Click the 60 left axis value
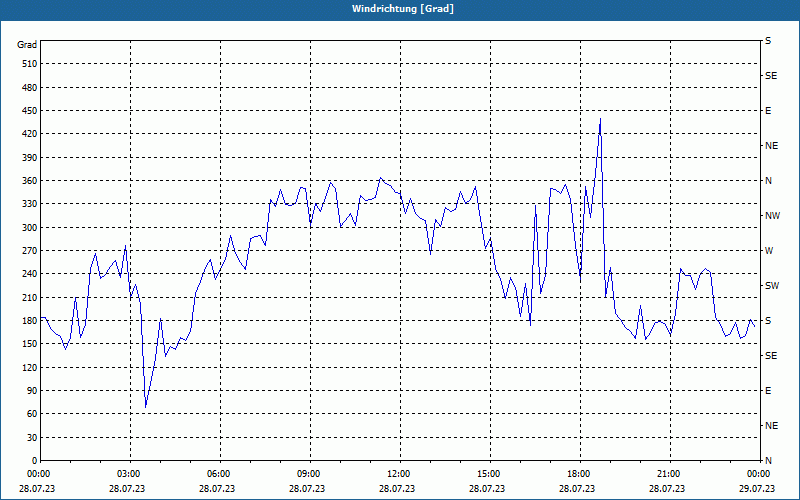This screenshot has width=800, height=500. point(32,414)
